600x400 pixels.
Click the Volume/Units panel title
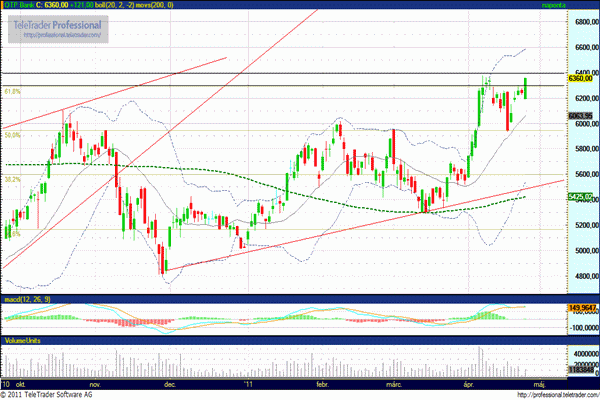tap(22, 340)
